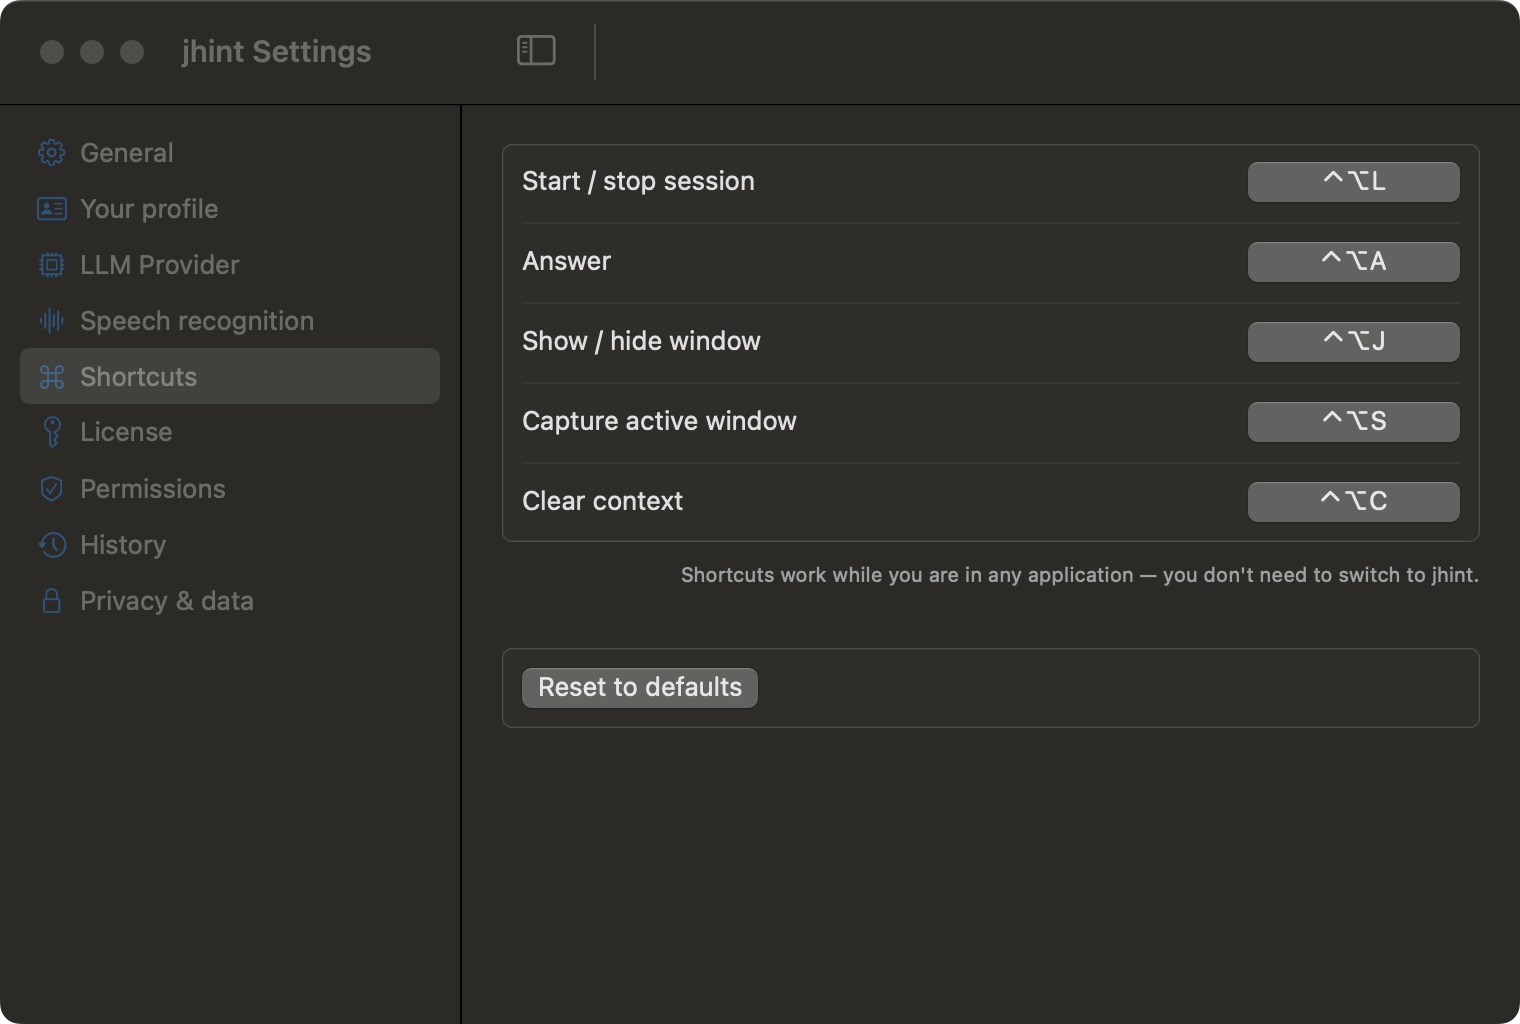Screen dimensions: 1520x1024
Task: Click the Clear context label
Action: pyautogui.click(x=602, y=501)
